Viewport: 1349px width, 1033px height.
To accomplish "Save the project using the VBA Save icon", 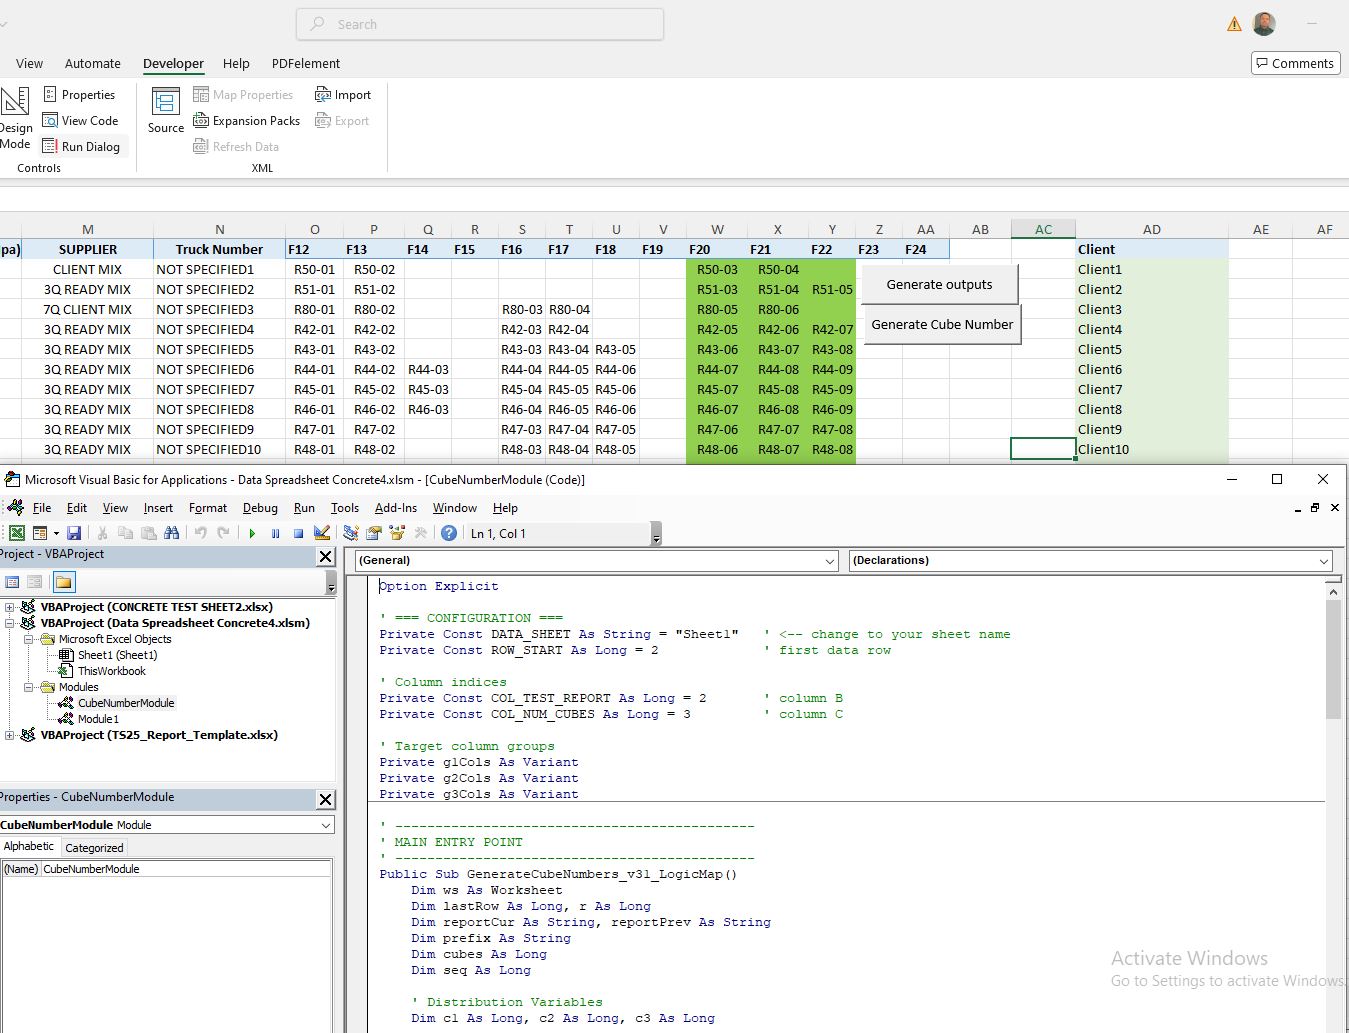I will click(74, 533).
